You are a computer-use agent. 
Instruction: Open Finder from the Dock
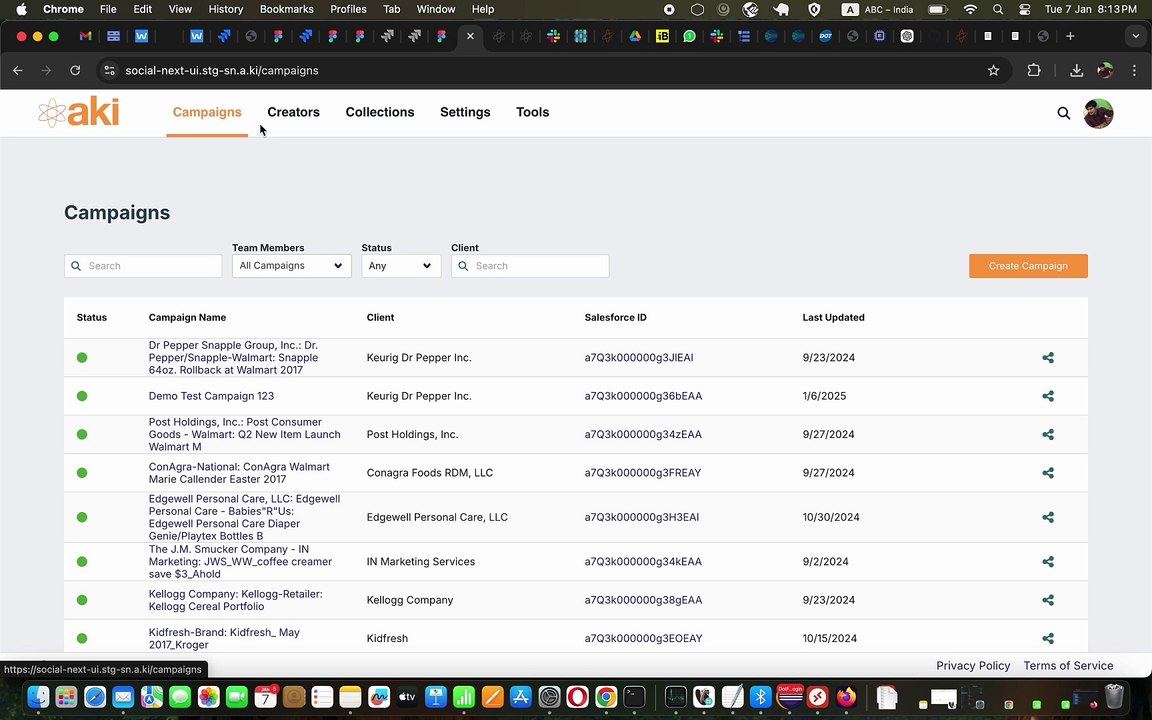[x=38, y=696]
